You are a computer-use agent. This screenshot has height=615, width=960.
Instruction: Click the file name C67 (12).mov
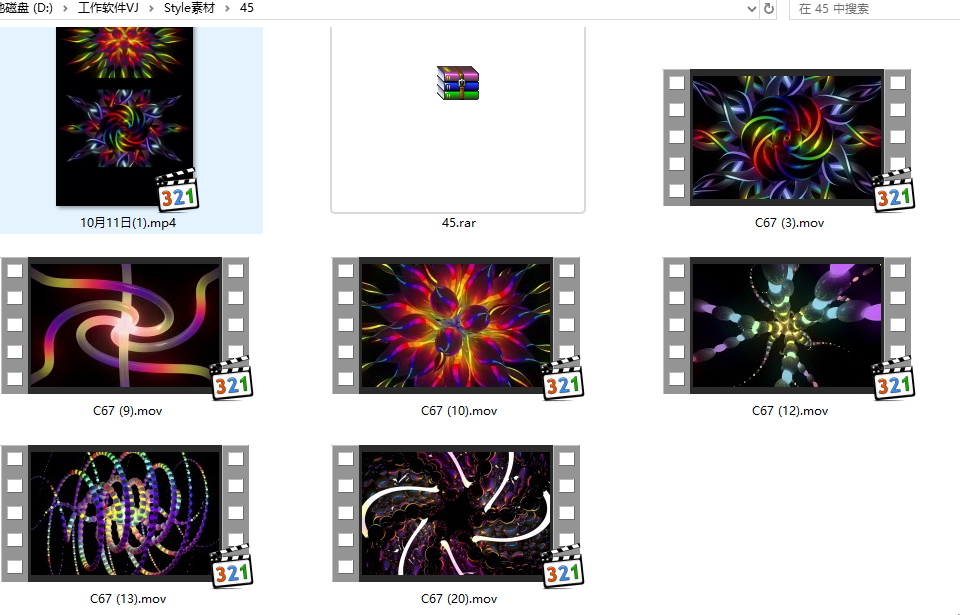(790, 411)
